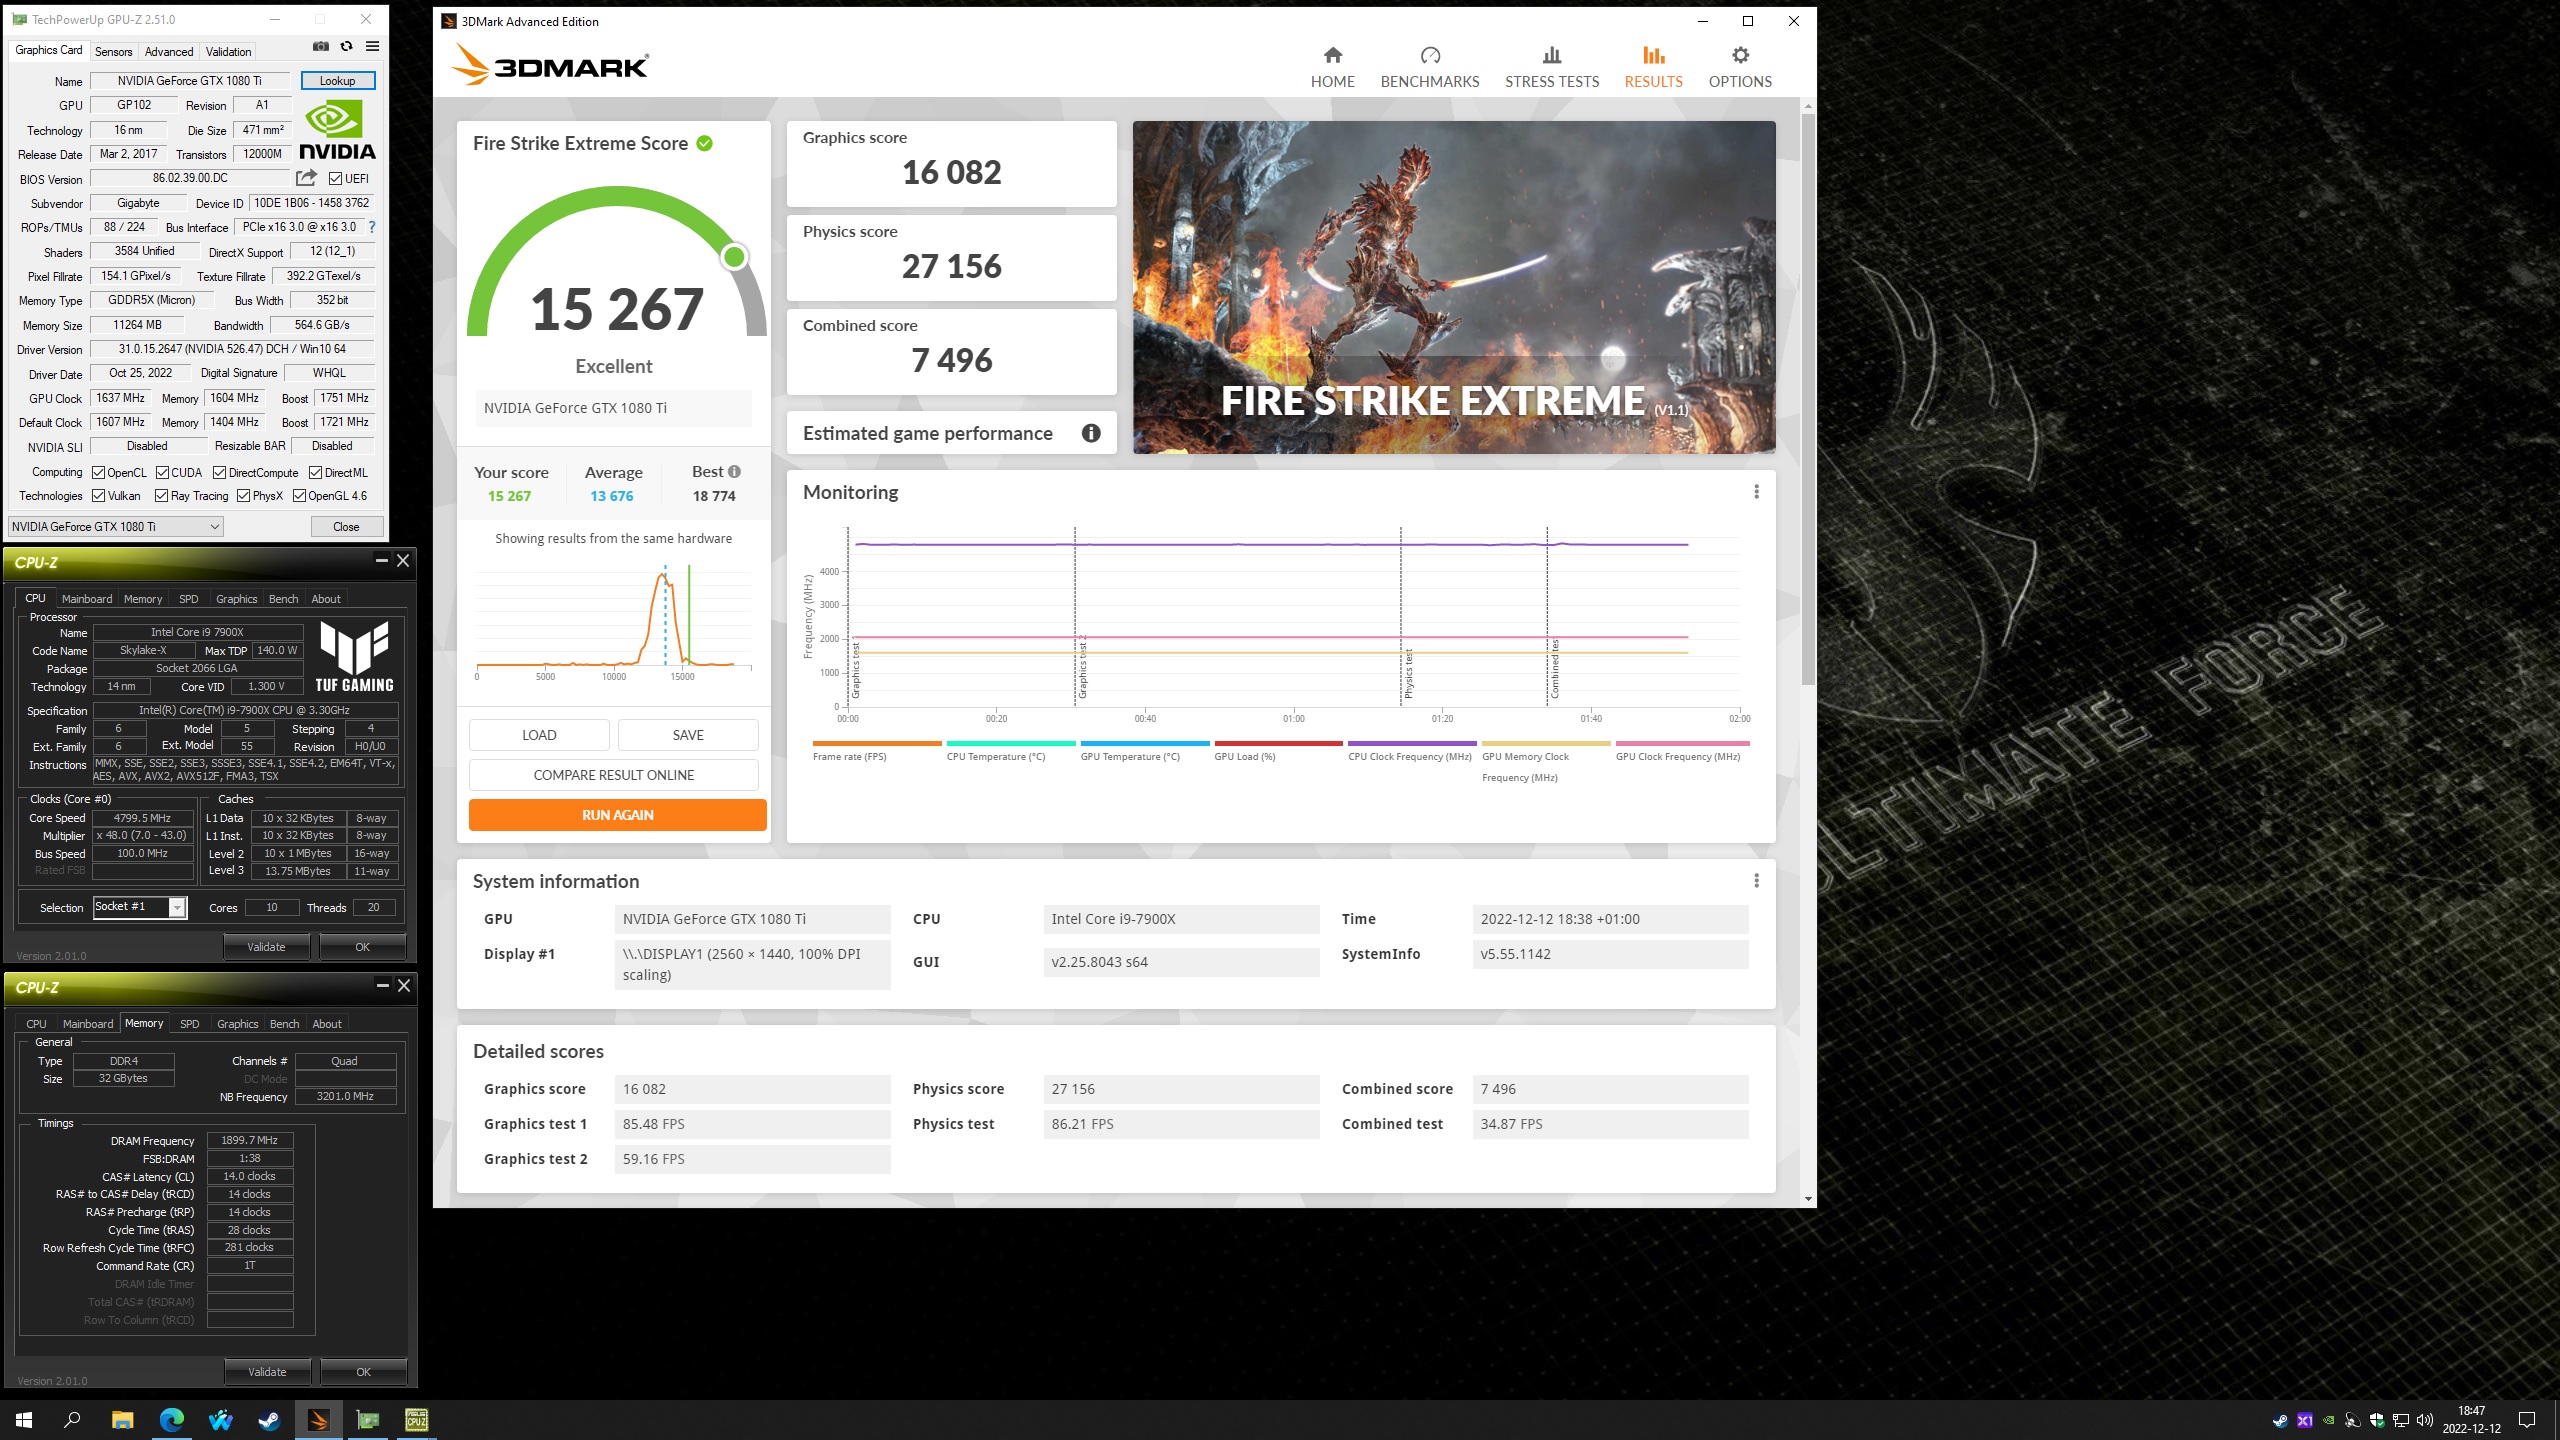Switch to the Validation tab in GPU-Z
The width and height of the screenshot is (2560, 1440).
[228, 51]
